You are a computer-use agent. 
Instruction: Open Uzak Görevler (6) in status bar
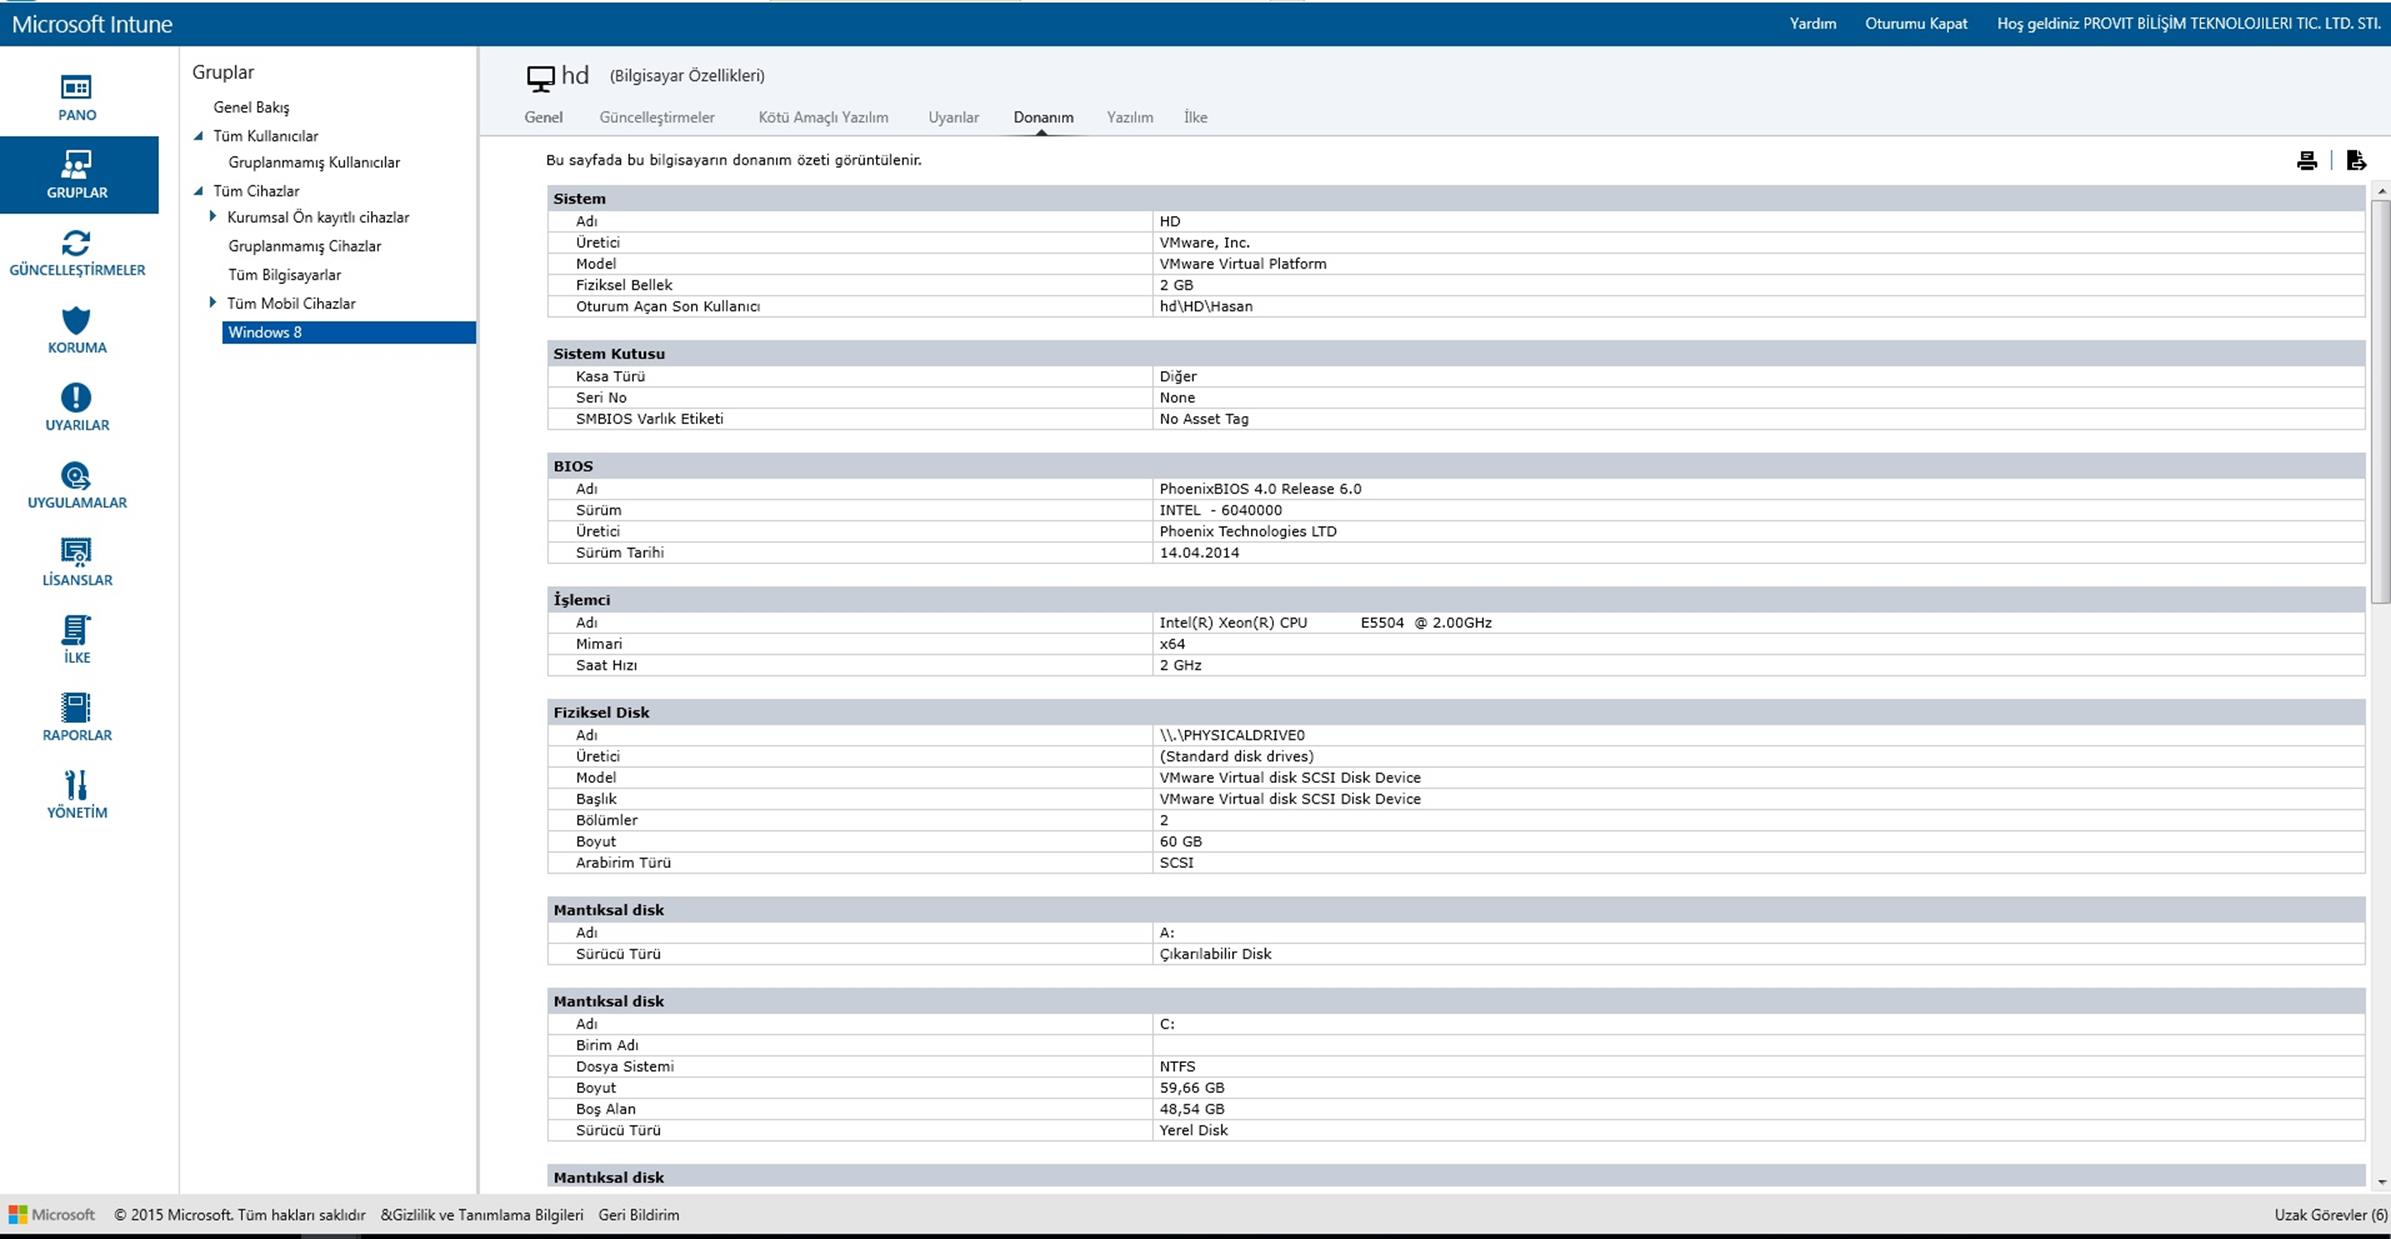click(x=2330, y=1215)
